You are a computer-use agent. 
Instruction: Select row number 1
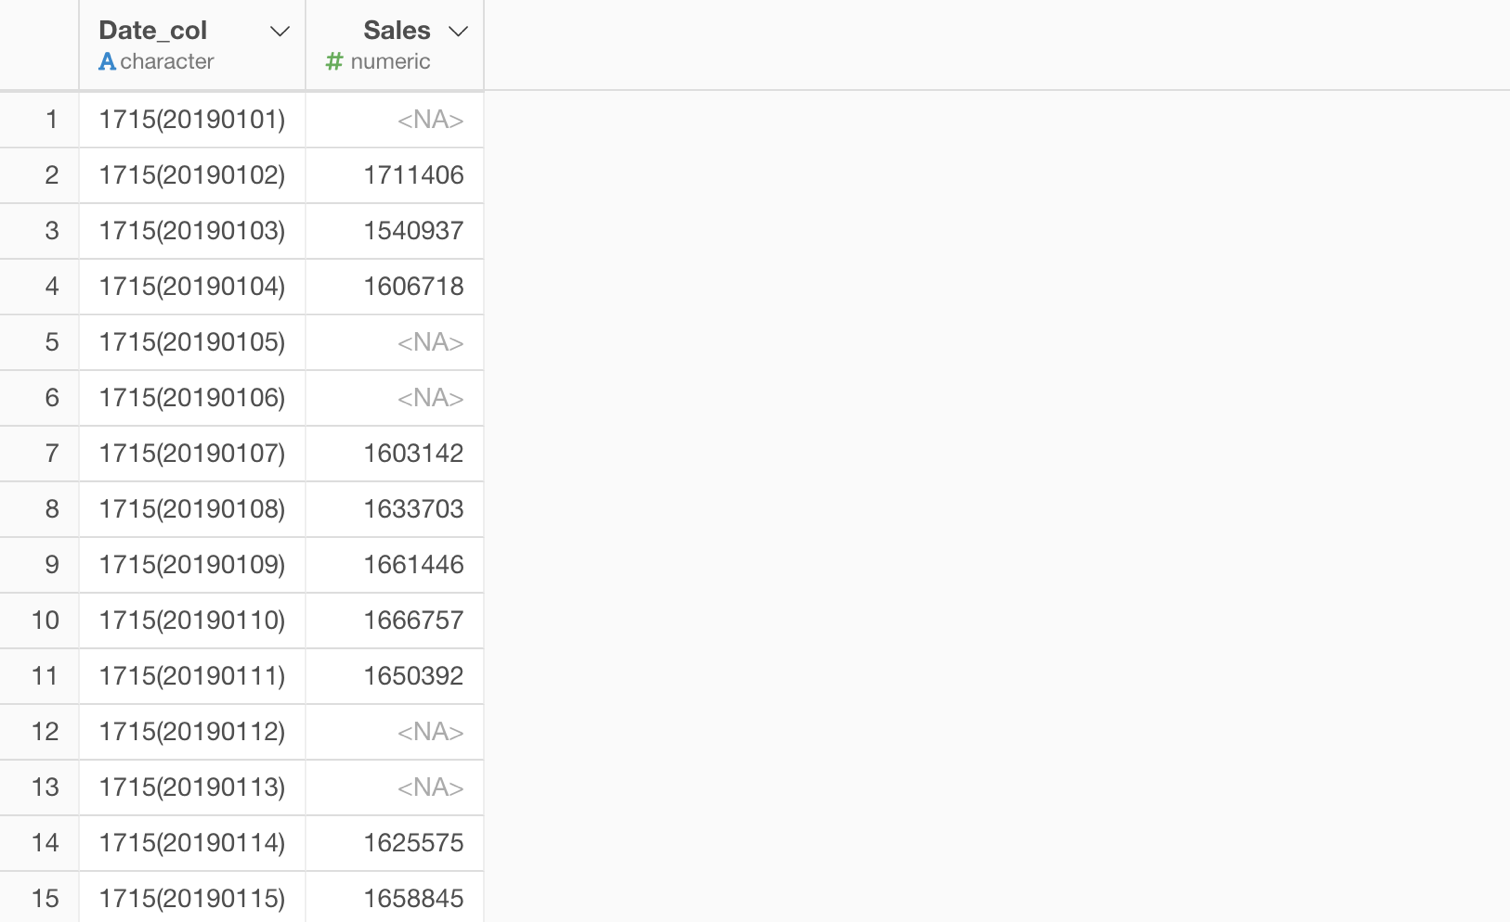(51, 120)
